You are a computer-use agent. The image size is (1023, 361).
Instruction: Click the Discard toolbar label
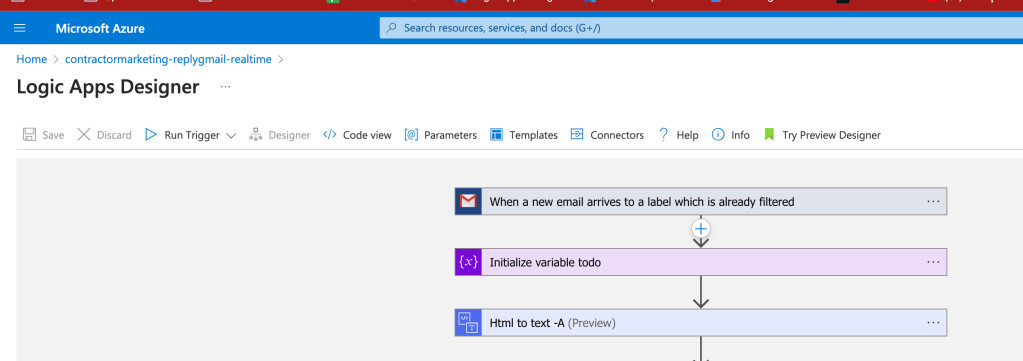(x=114, y=135)
